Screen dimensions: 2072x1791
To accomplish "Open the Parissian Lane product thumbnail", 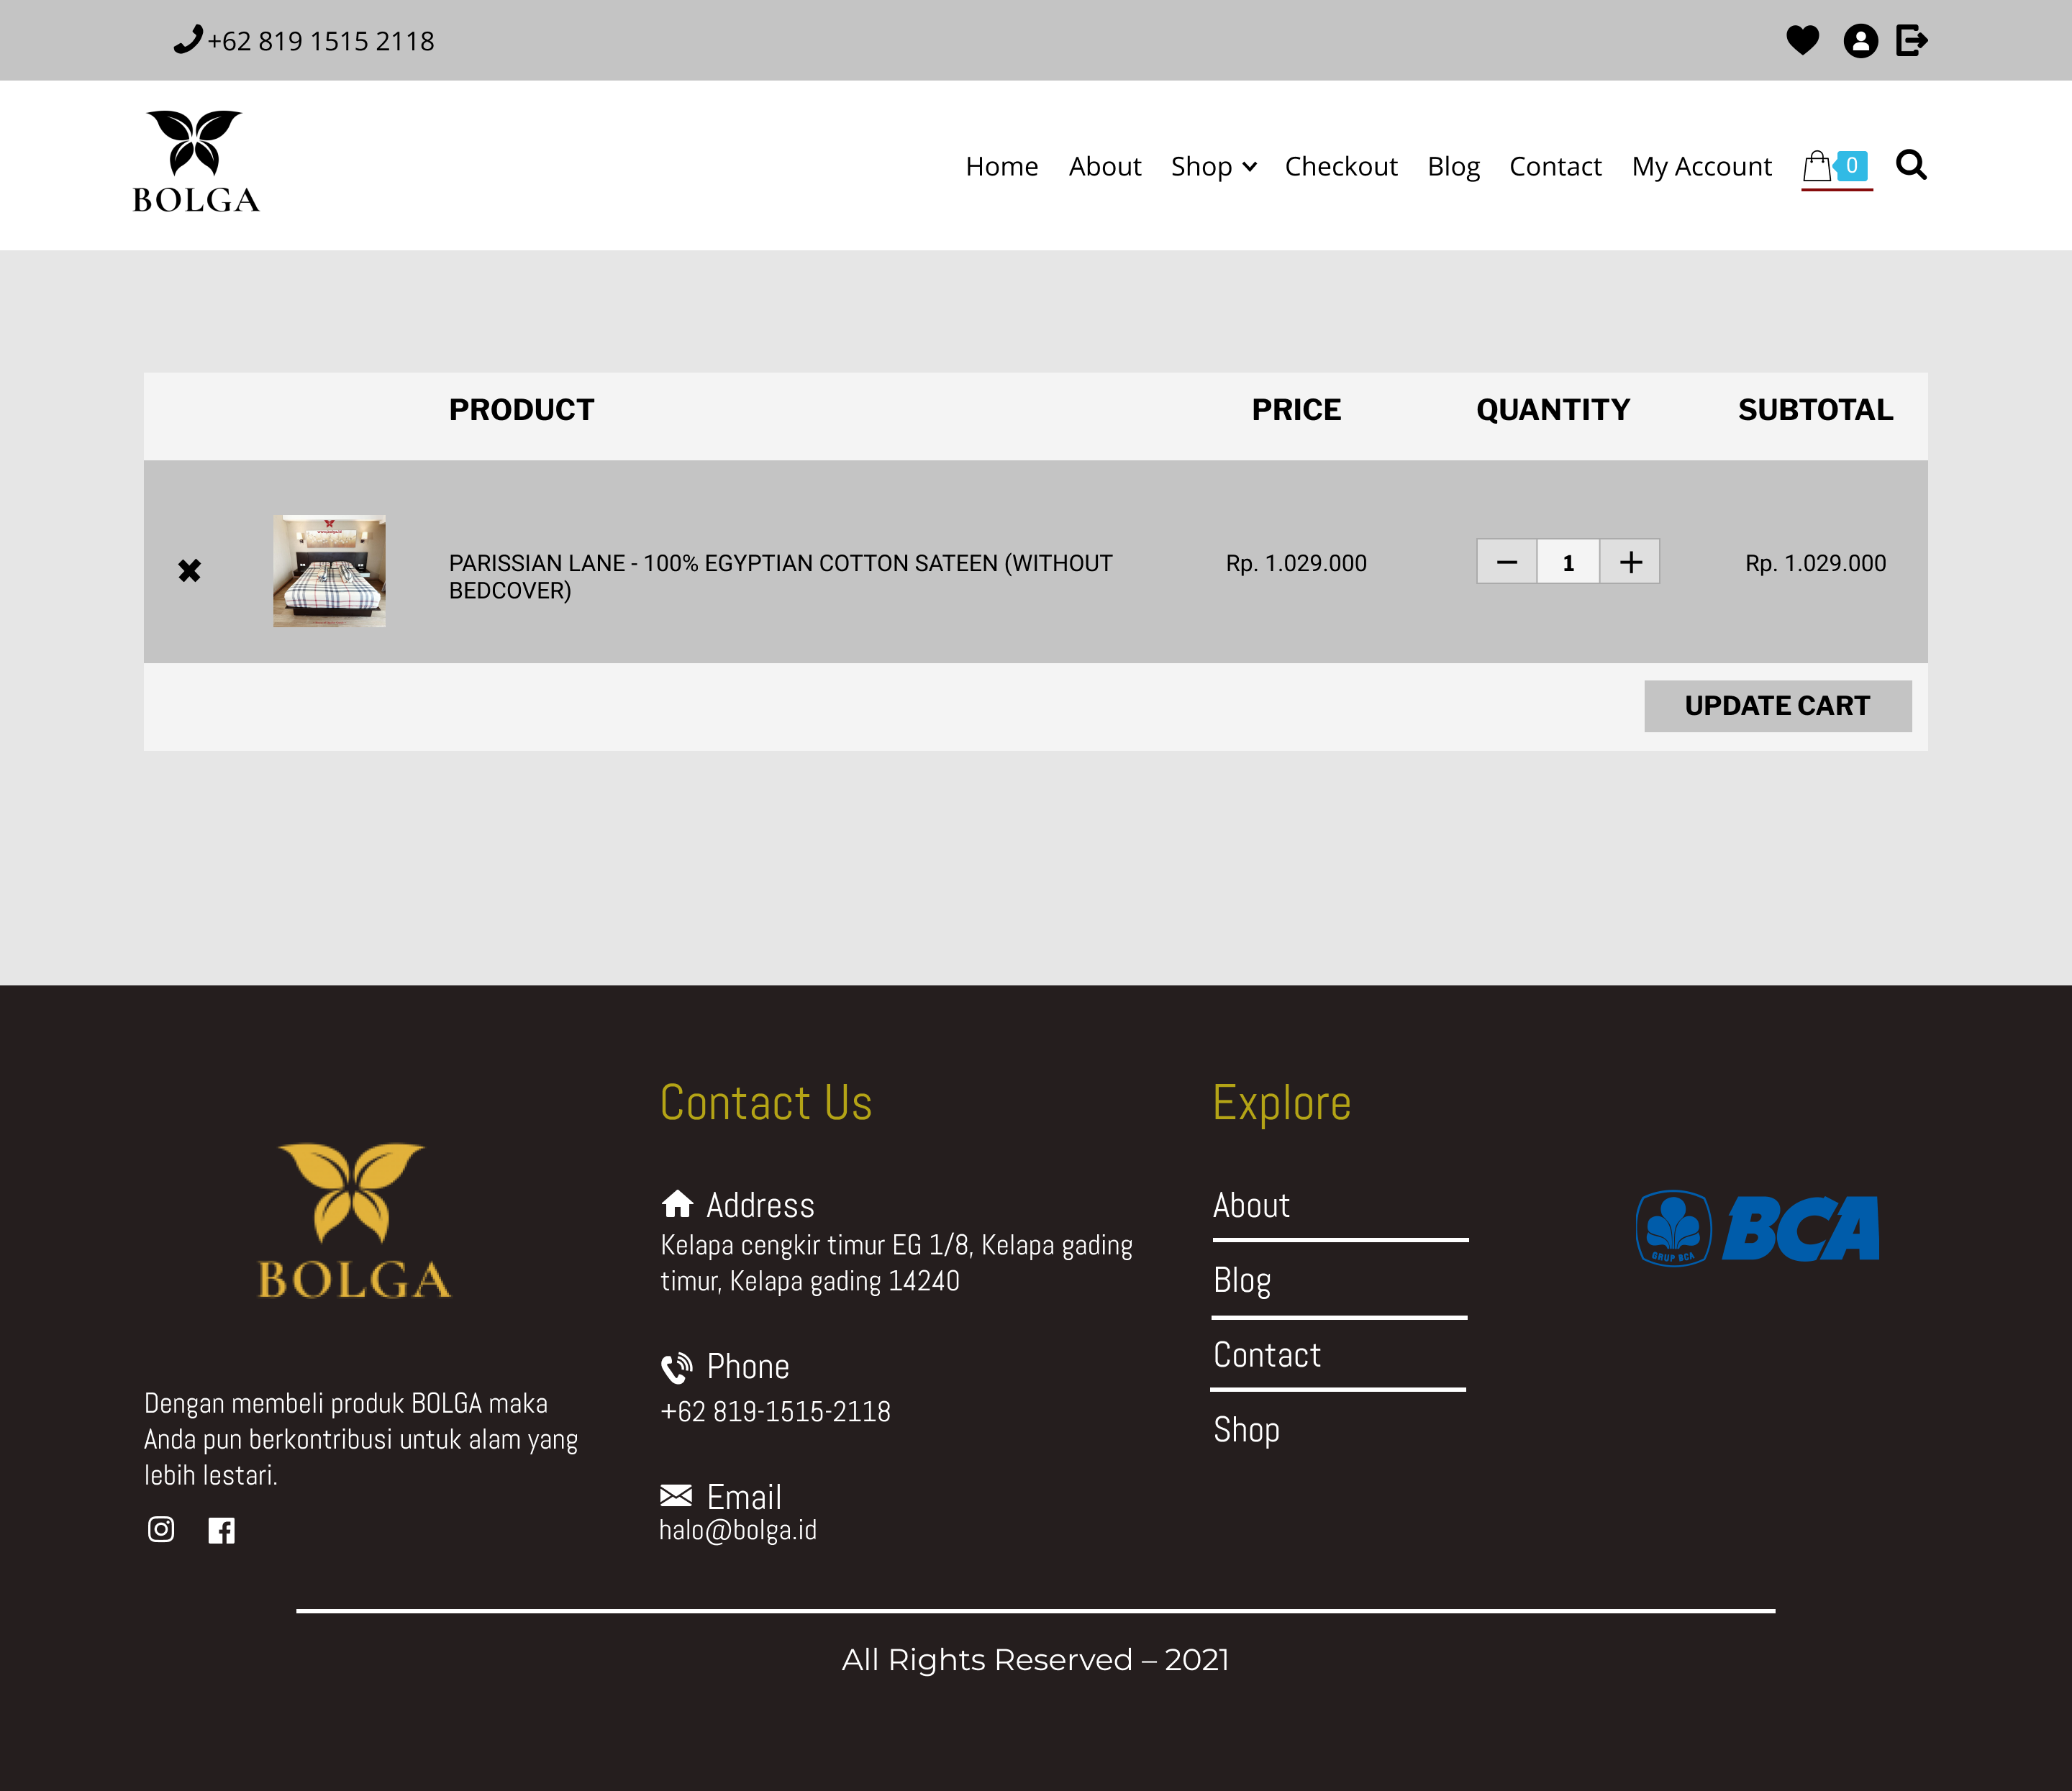I will pos(329,571).
